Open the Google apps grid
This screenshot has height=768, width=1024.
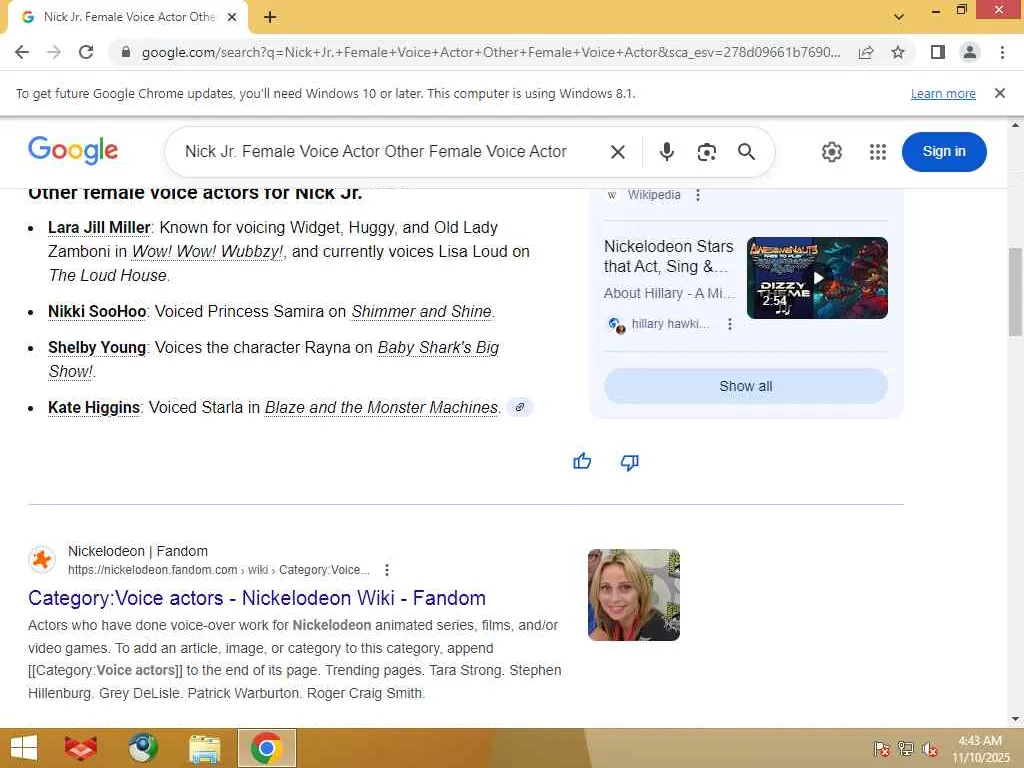[x=878, y=152]
